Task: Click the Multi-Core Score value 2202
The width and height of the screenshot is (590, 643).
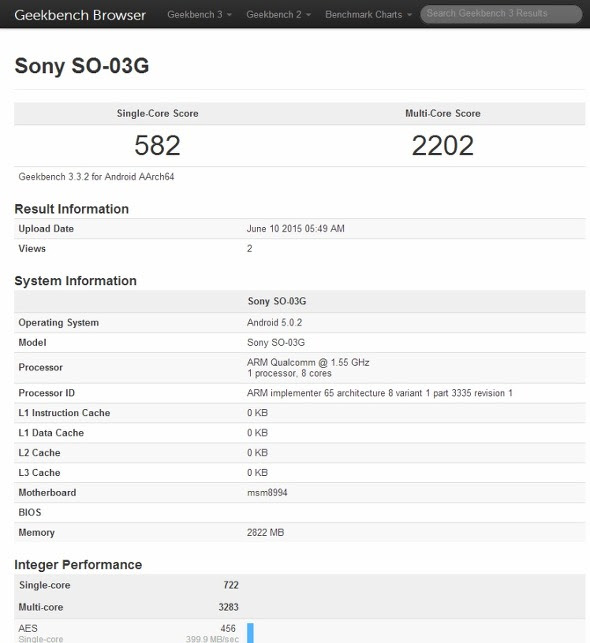Action: 443,146
